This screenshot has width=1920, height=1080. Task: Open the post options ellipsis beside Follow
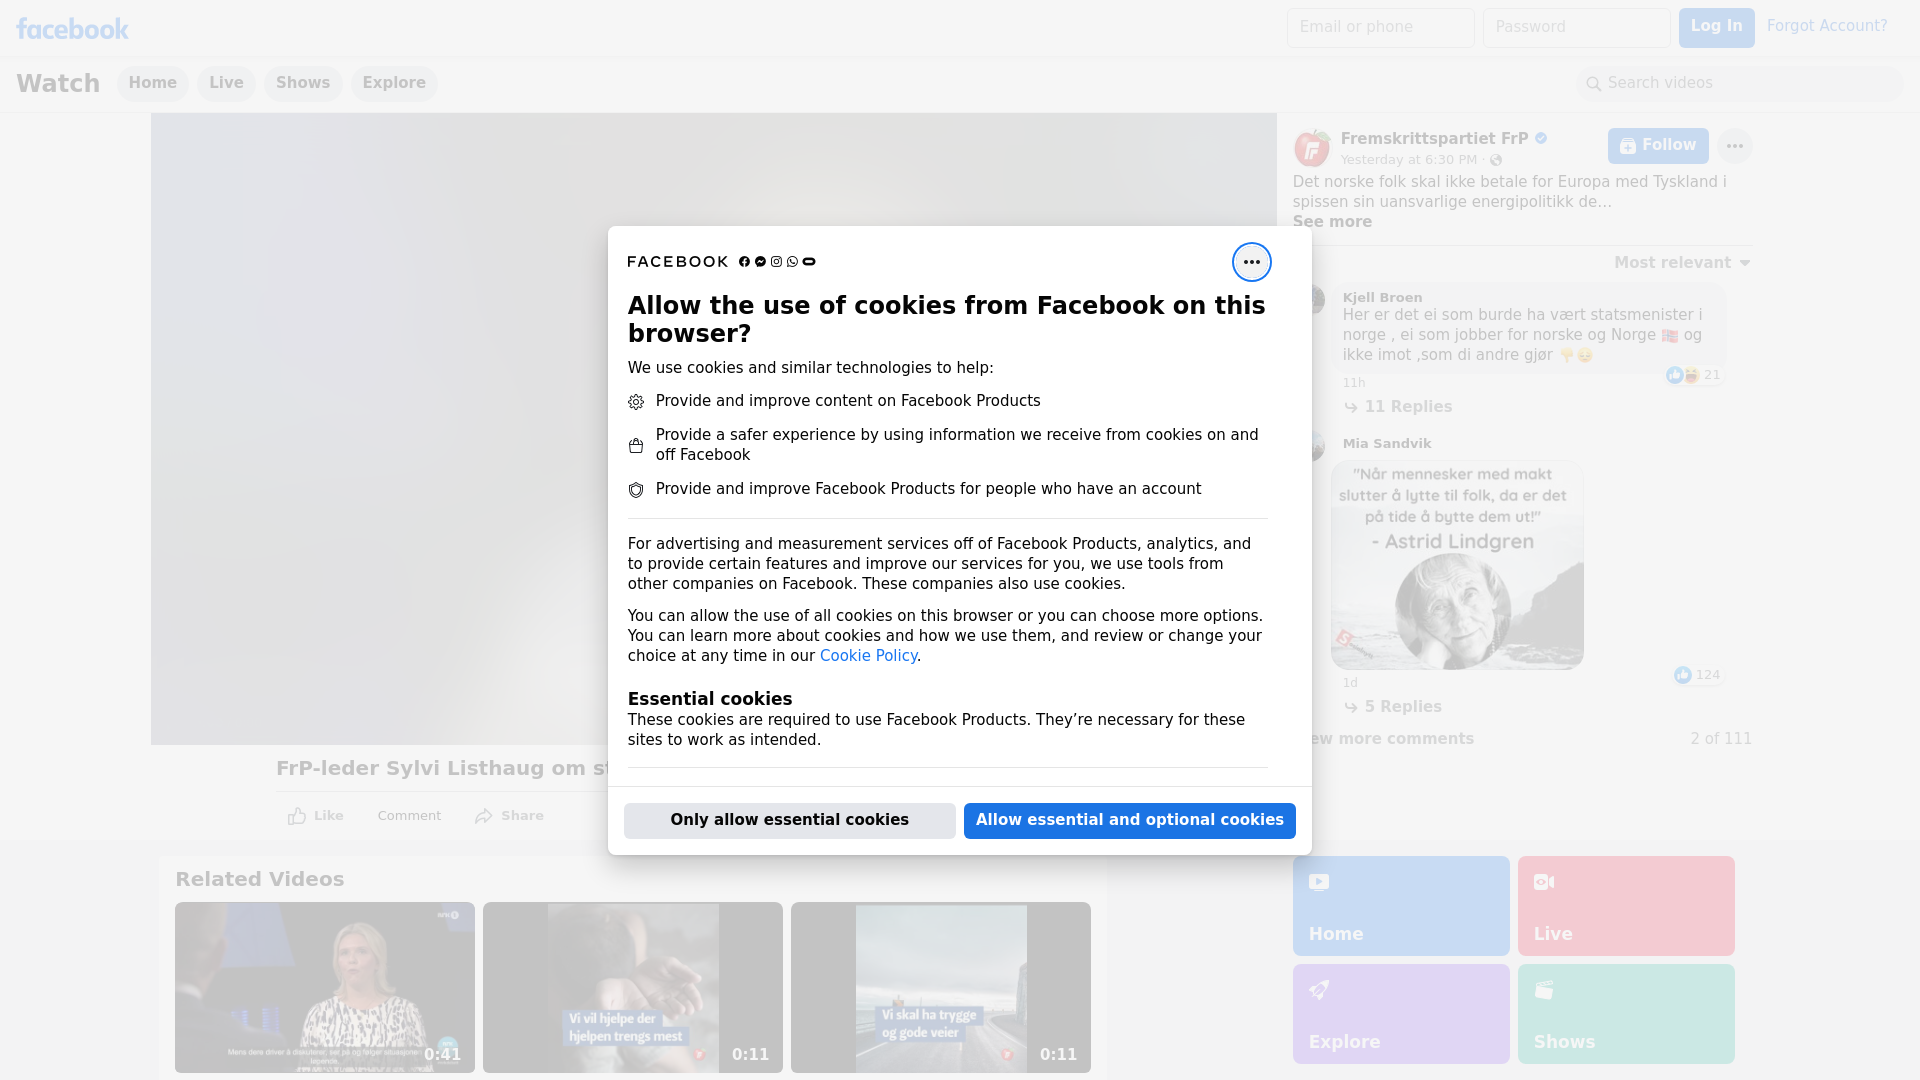point(1734,146)
